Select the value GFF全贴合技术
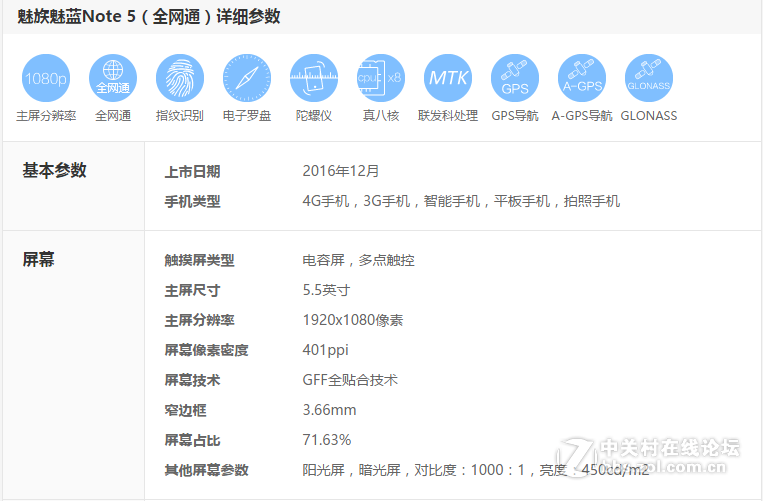The image size is (763, 501). point(350,380)
